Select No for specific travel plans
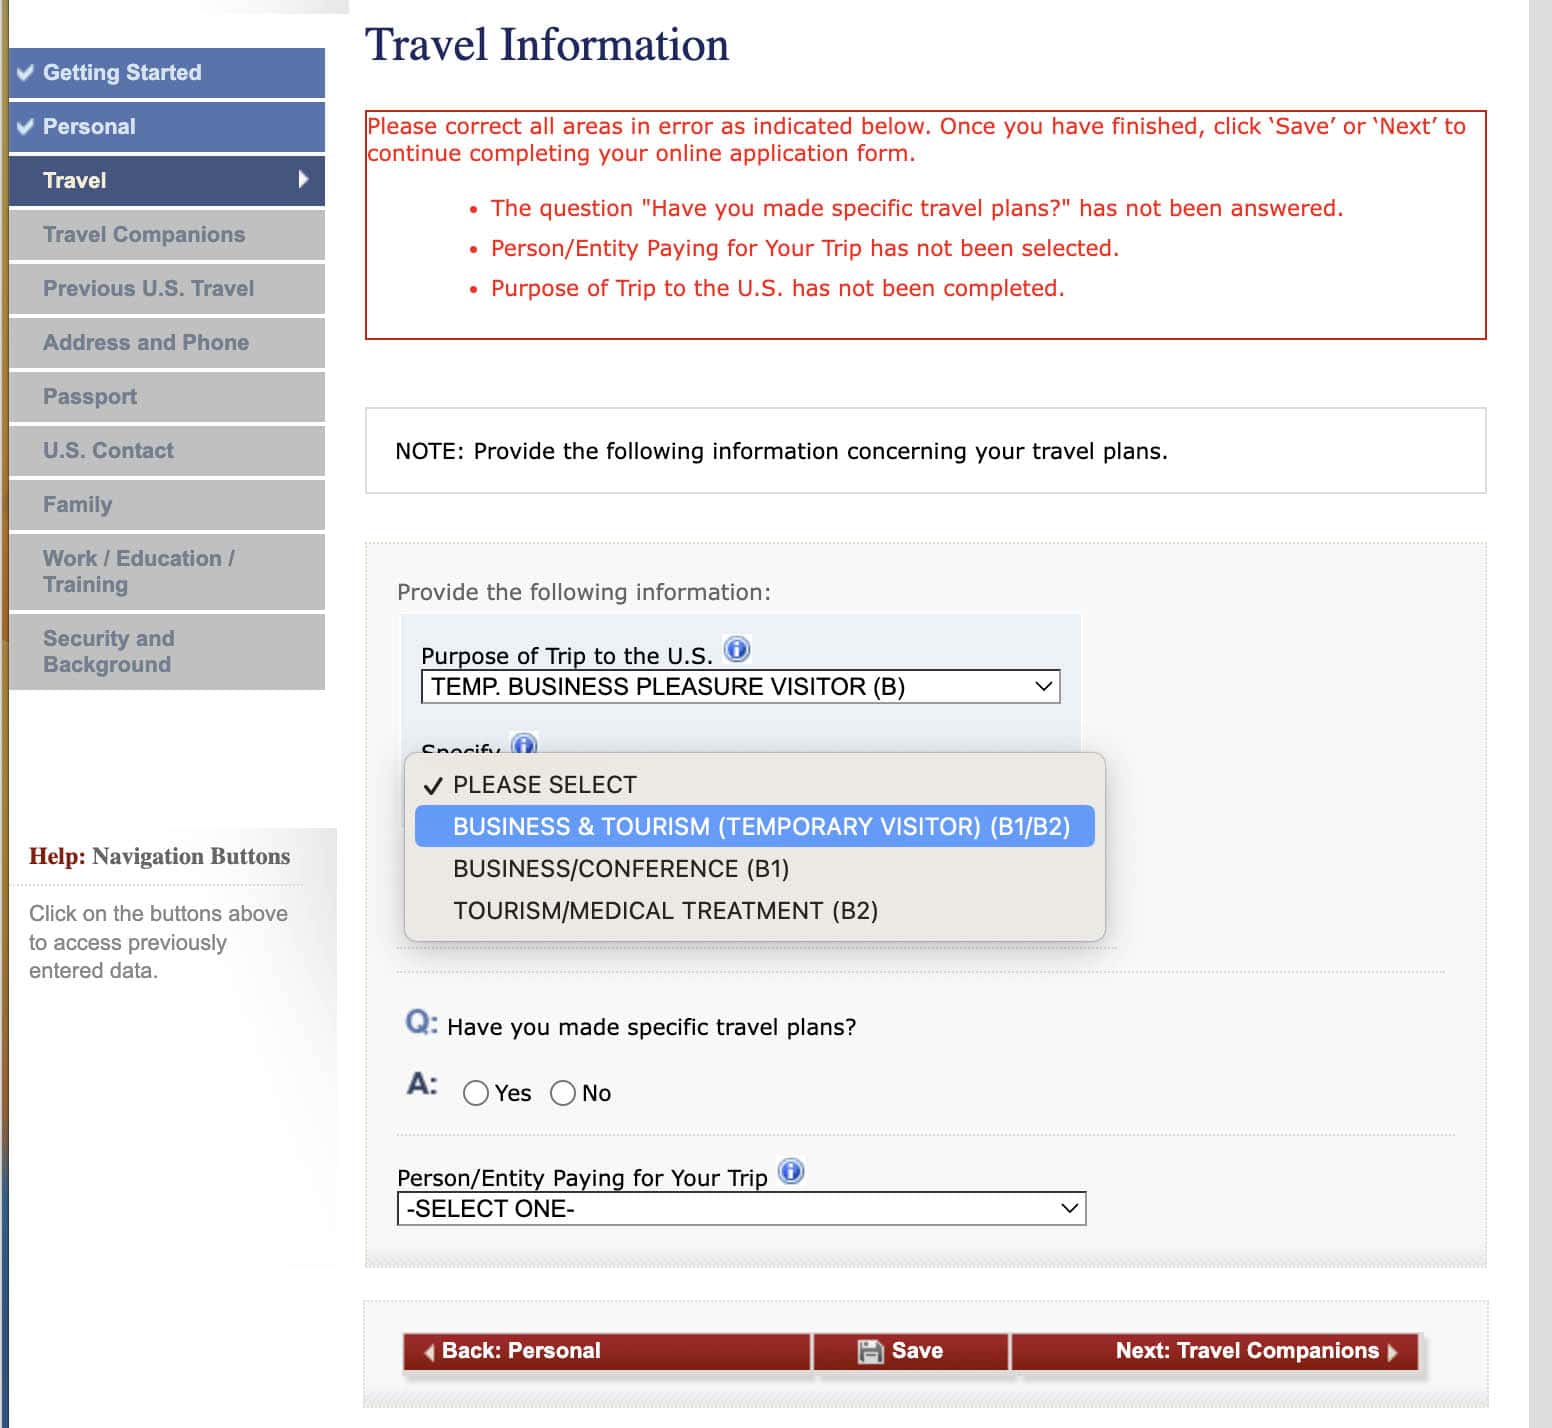Screen dimensions: 1552x1428 (x=563, y=1093)
